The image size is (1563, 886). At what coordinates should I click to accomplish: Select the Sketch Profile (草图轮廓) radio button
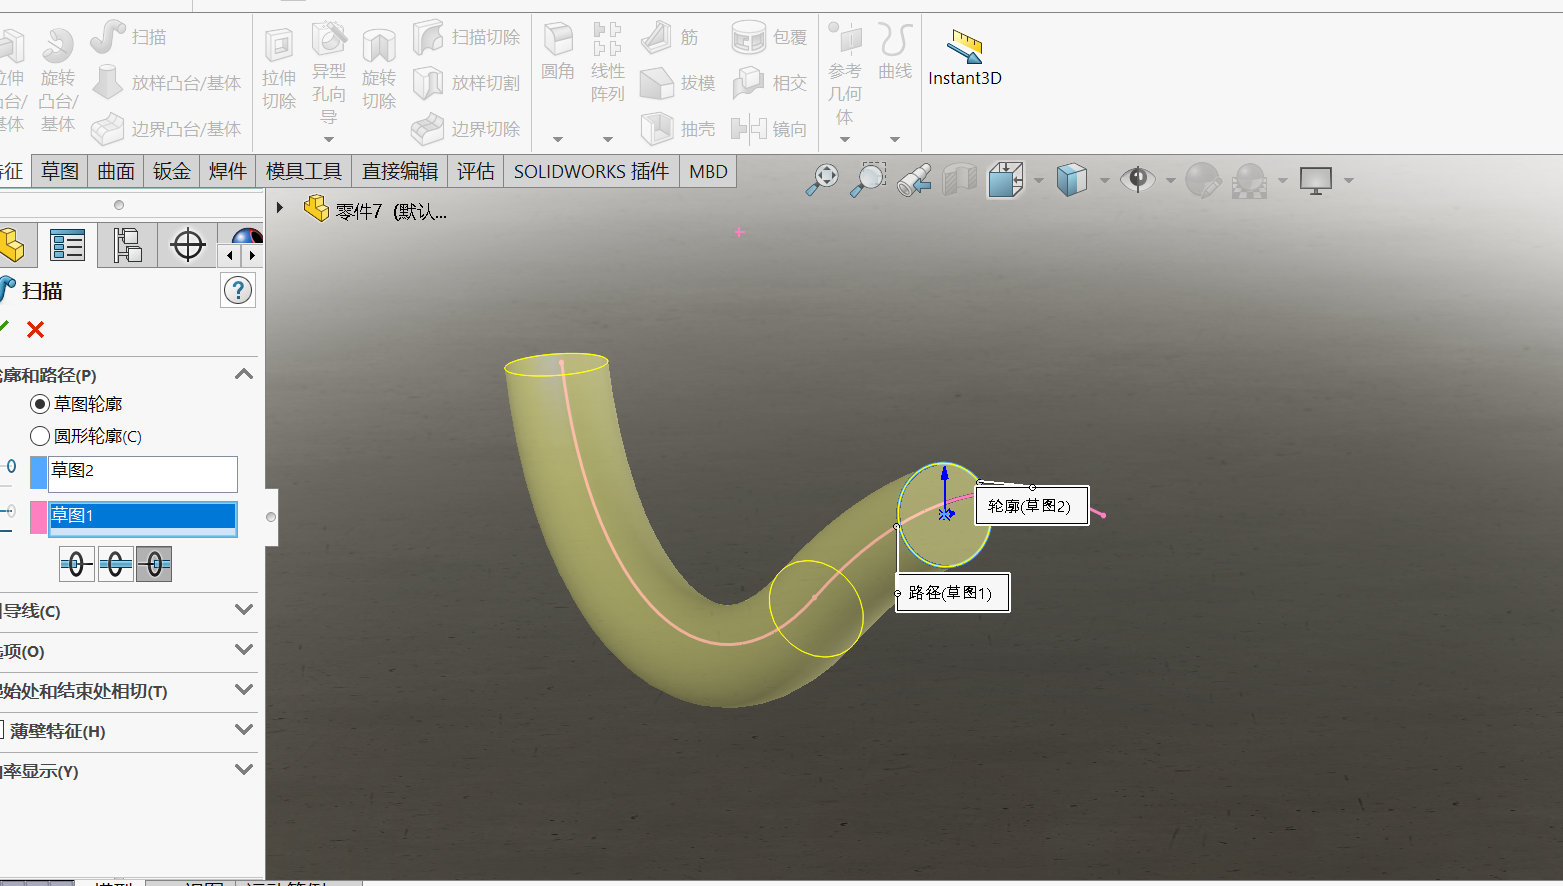pyautogui.click(x=40, y=404)
